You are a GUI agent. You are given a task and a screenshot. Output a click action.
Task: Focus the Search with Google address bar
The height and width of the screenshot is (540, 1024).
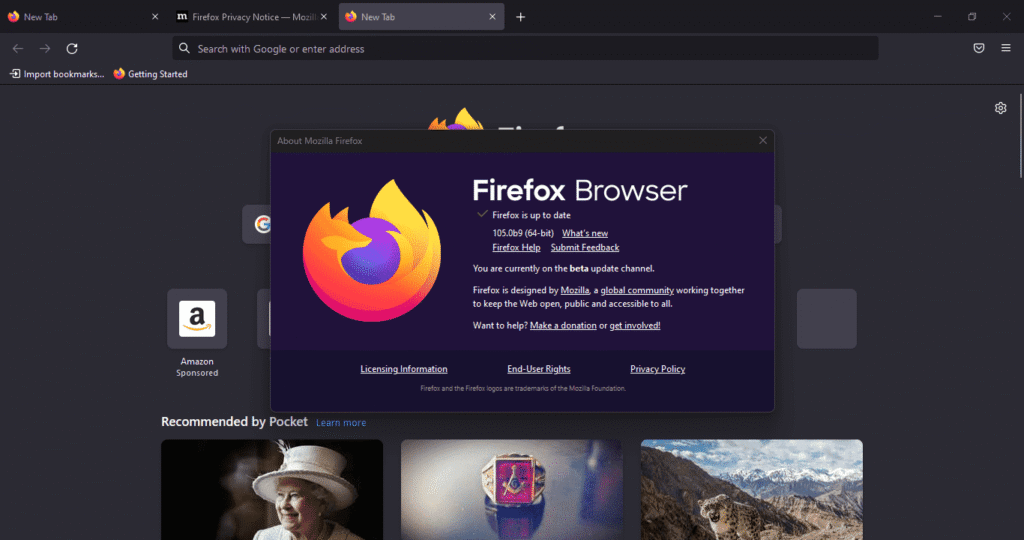[525, 48]
